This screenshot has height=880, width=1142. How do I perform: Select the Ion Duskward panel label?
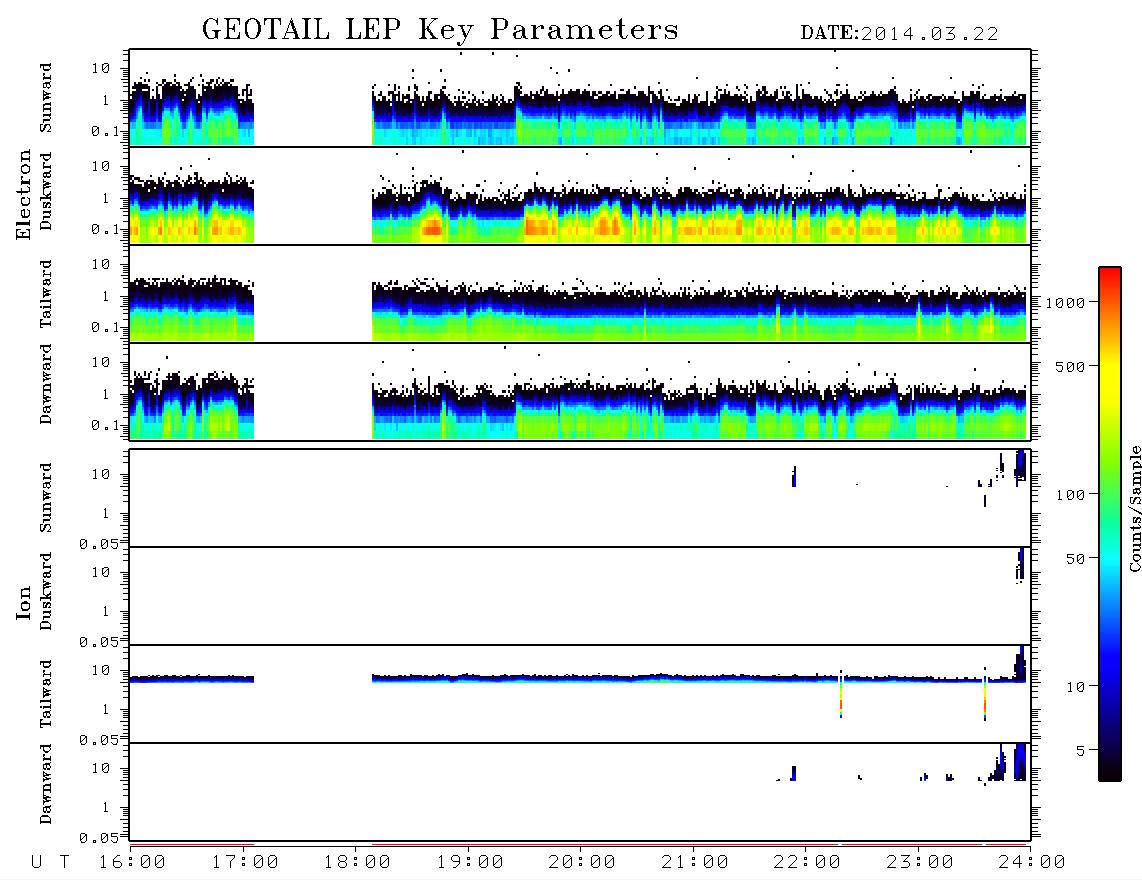point(46,592)
